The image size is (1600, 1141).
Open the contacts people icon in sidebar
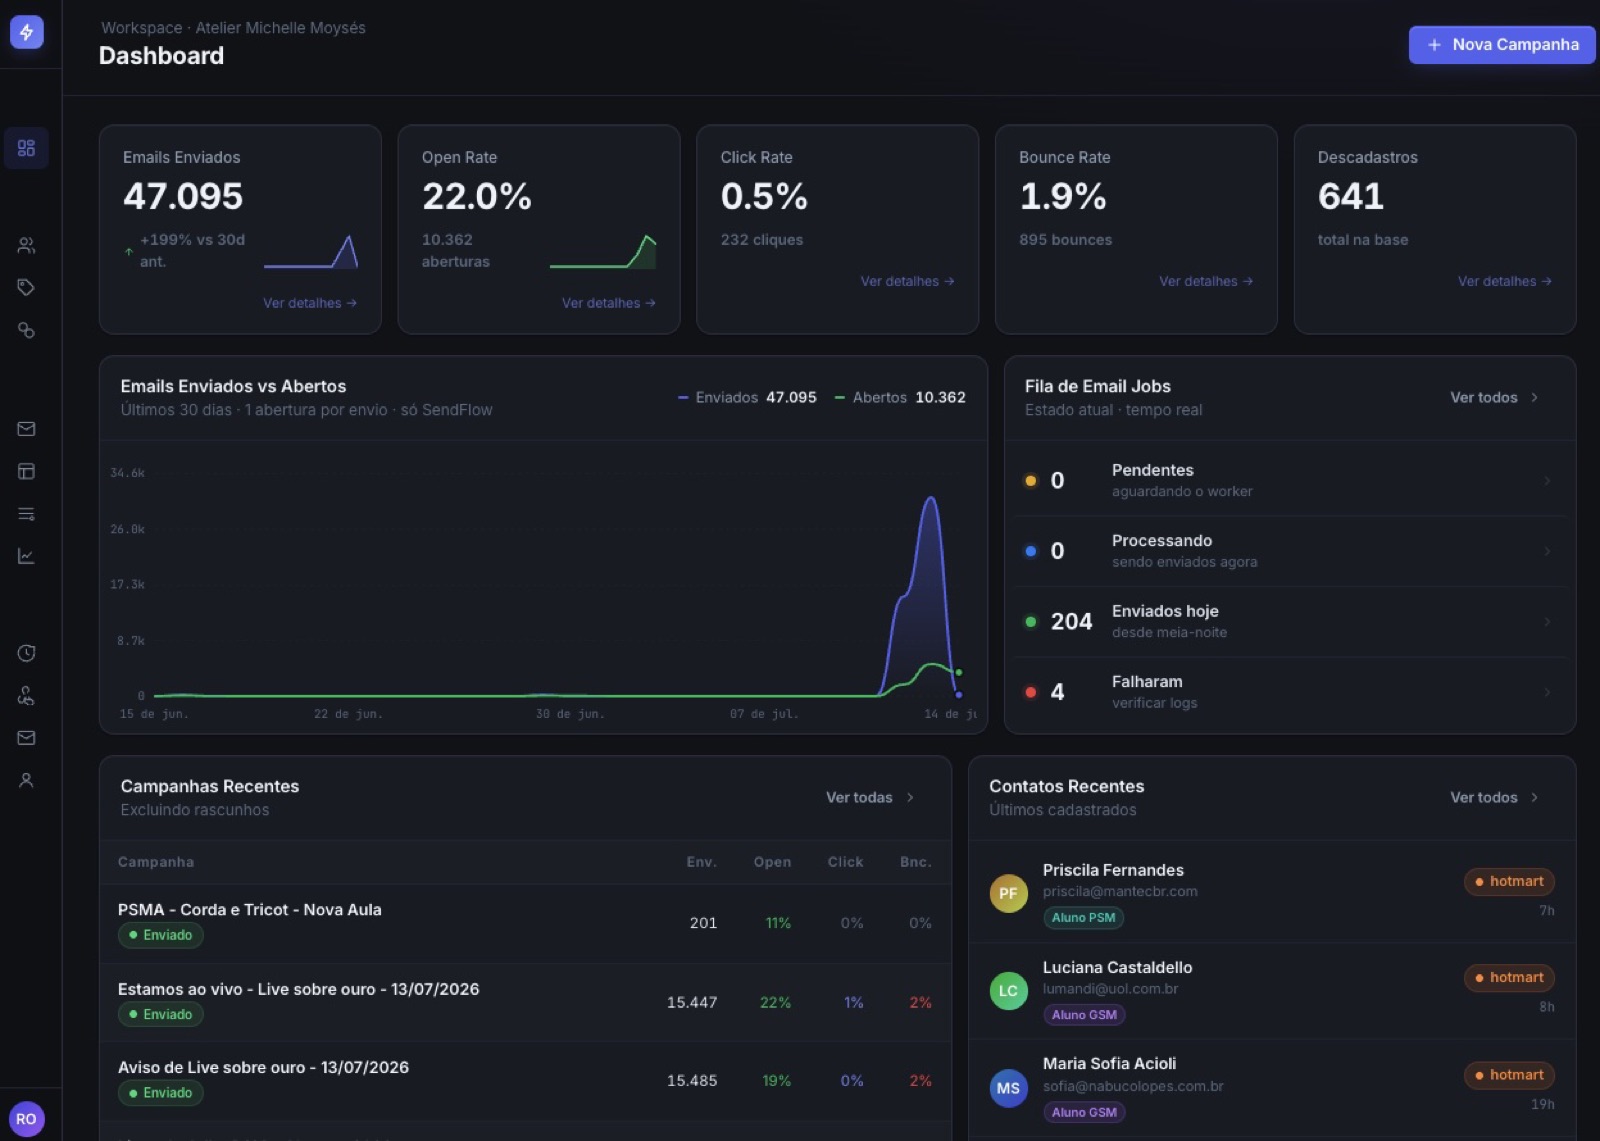point(26,245)
